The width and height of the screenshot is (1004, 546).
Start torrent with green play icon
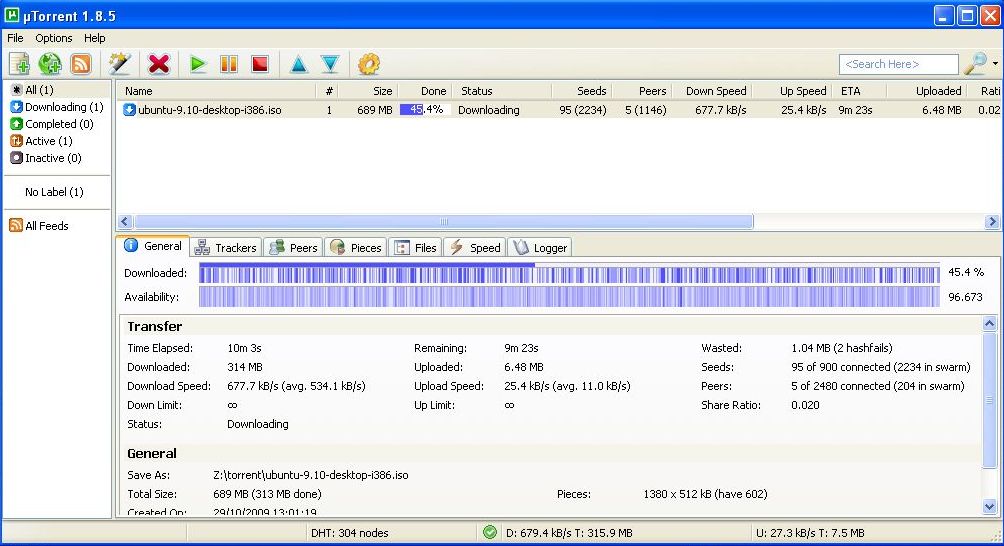198,64
